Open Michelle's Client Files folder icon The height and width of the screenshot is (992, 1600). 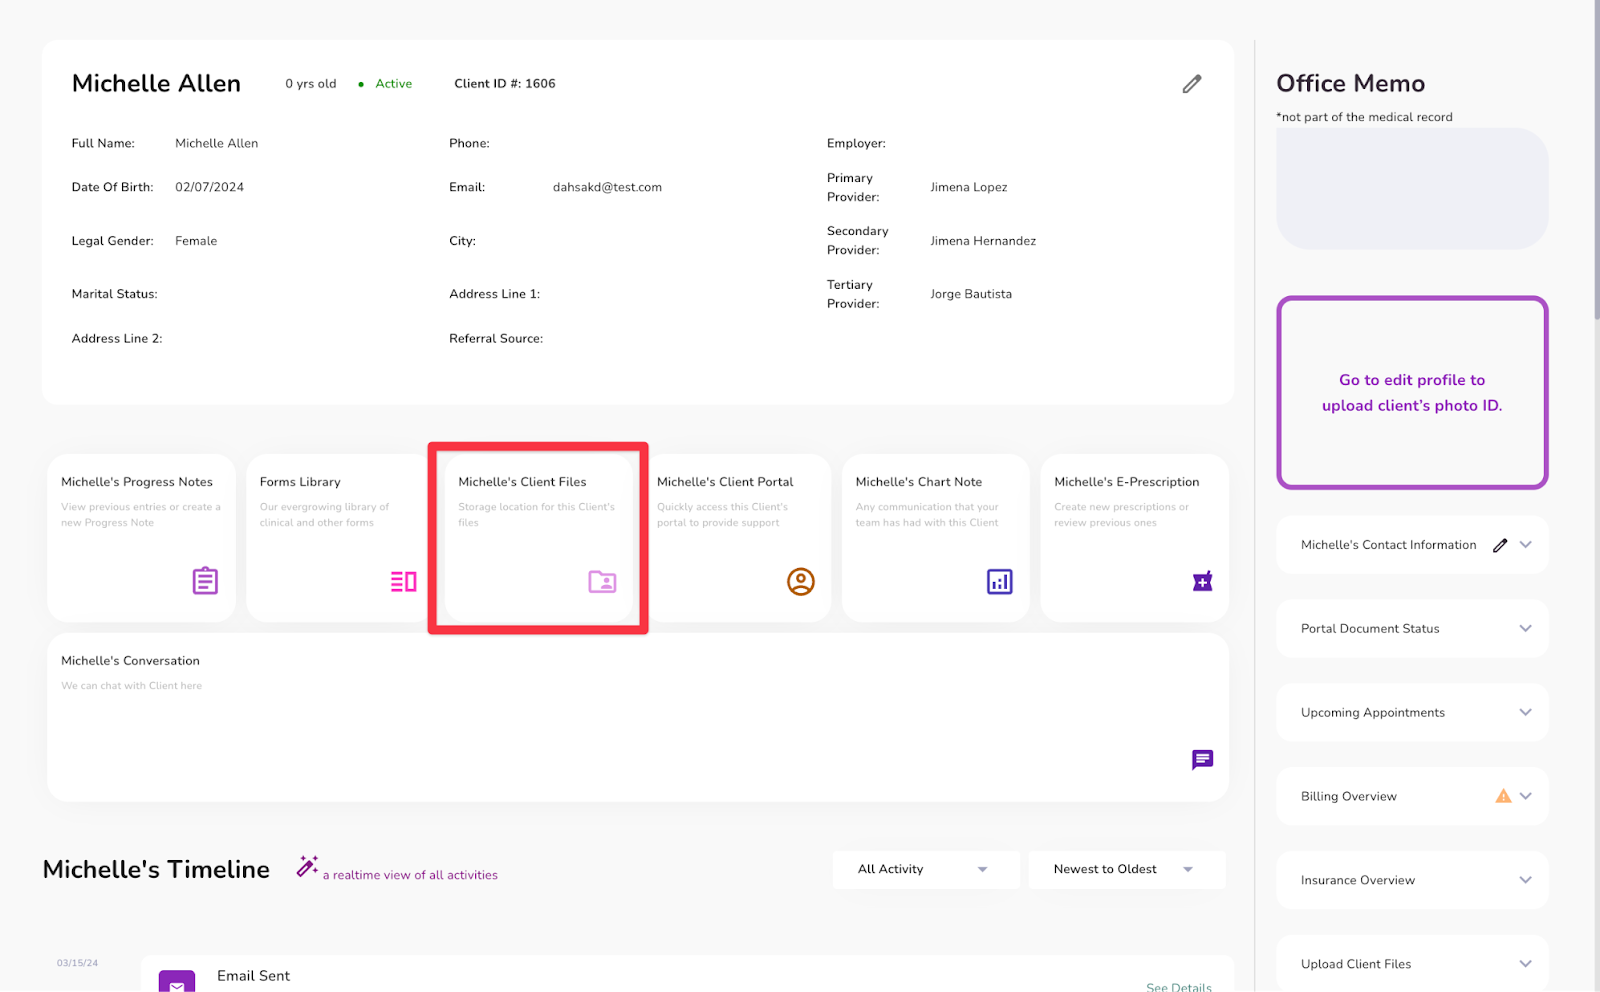click(602, 581)
